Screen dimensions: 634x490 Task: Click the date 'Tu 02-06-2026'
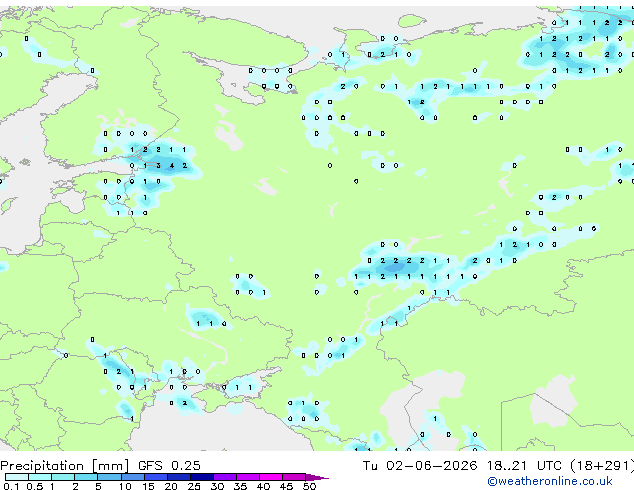420,466
